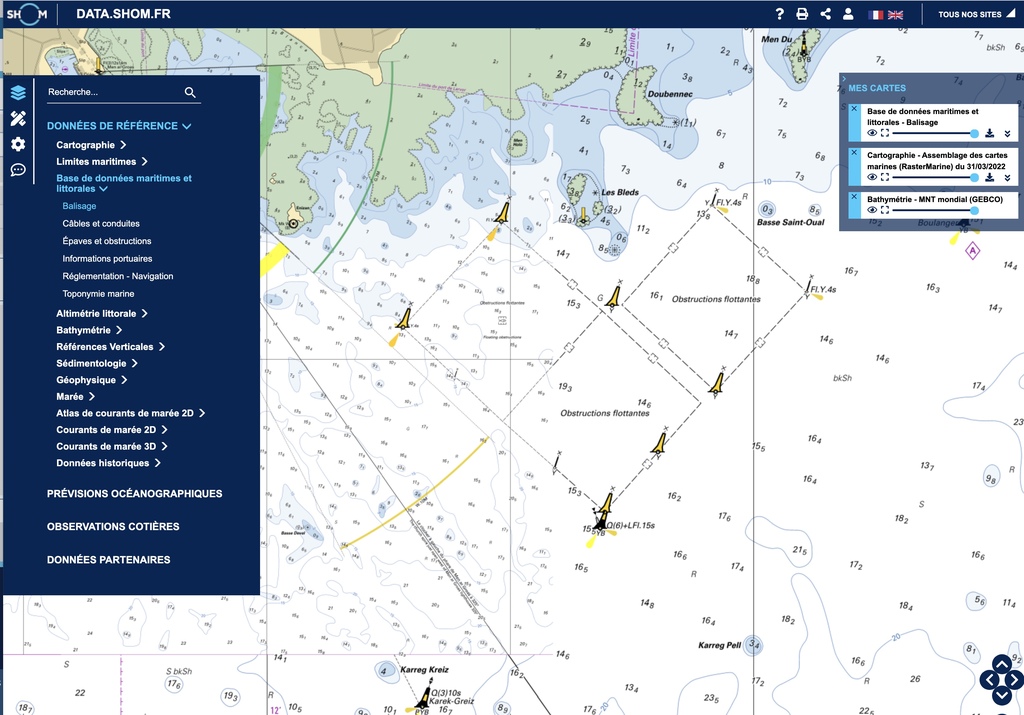The image size is (1024, 715).
Task: Collapse the Mes Cartes panel arrow
Action: coord(844,79)
